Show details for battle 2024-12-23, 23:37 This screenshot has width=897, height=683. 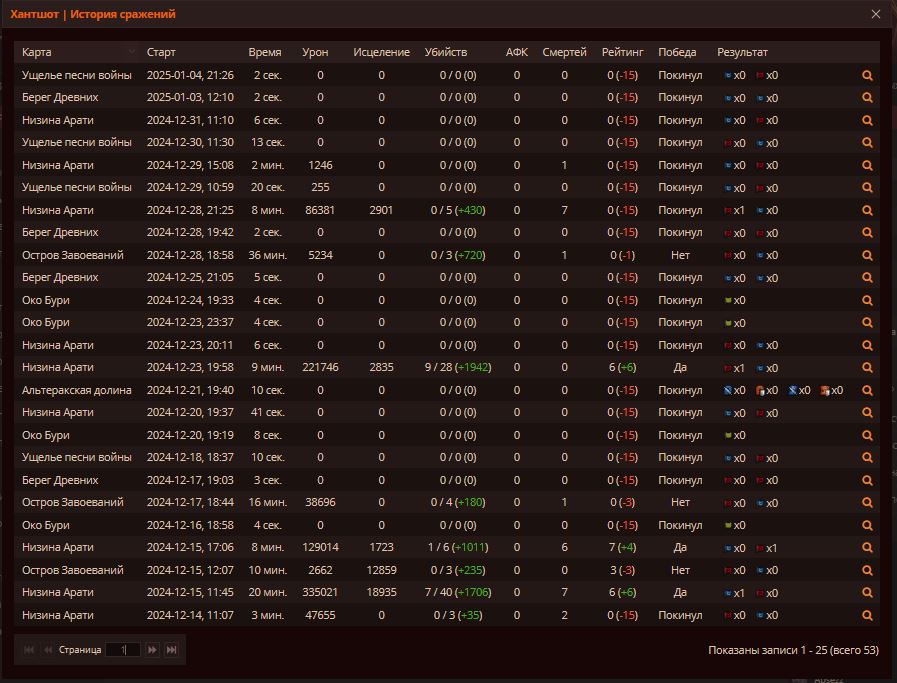(x=867, y=323)
